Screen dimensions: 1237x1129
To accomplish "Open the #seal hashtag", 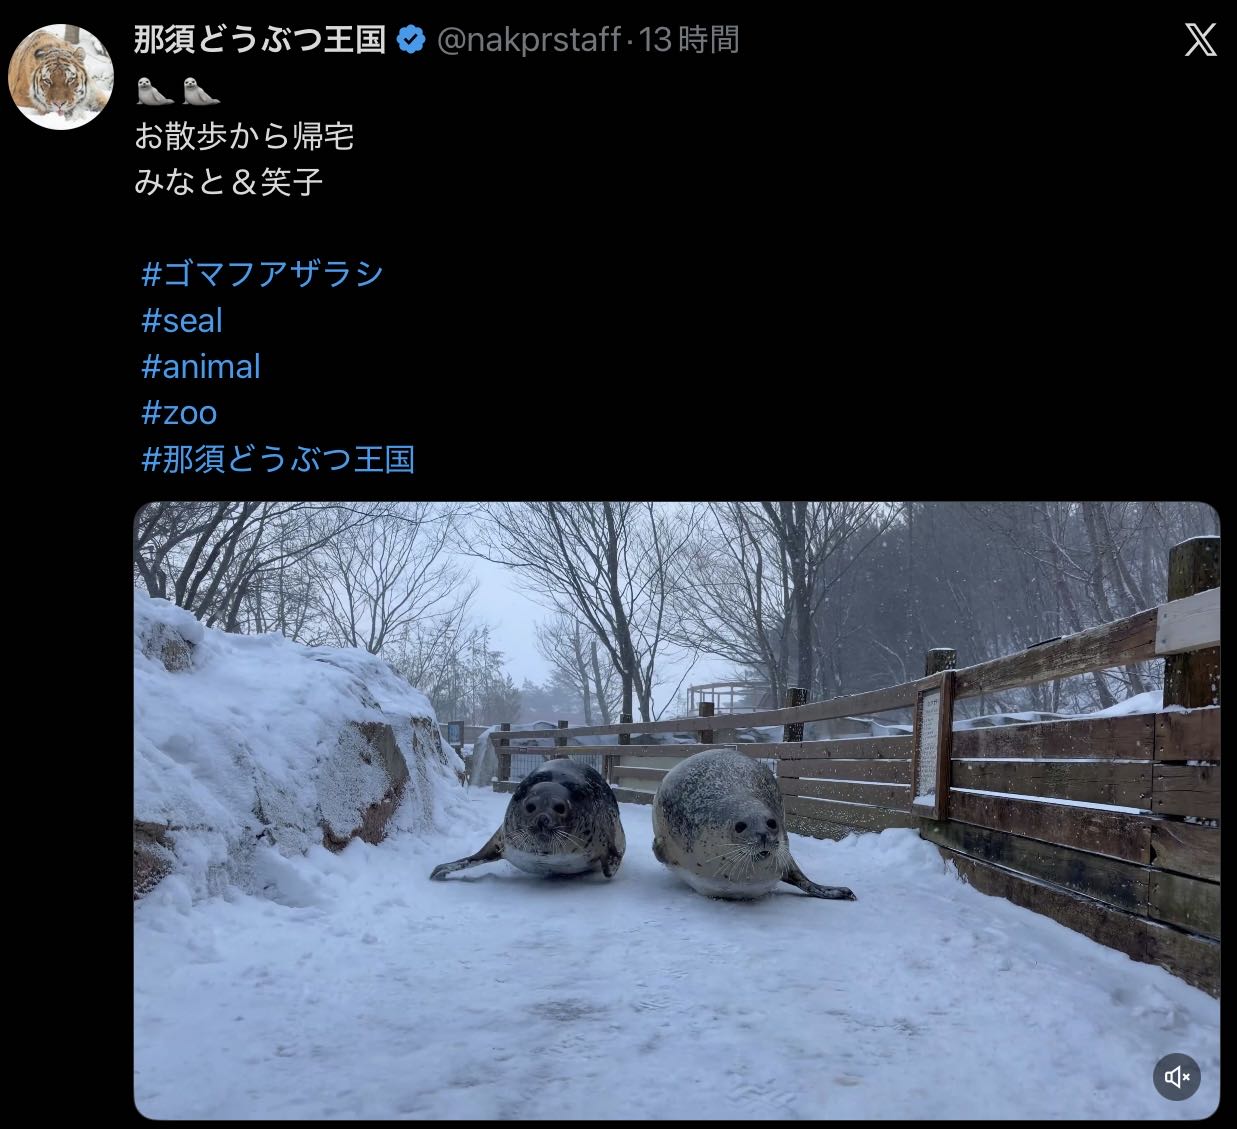I will [x=182, y=320].
